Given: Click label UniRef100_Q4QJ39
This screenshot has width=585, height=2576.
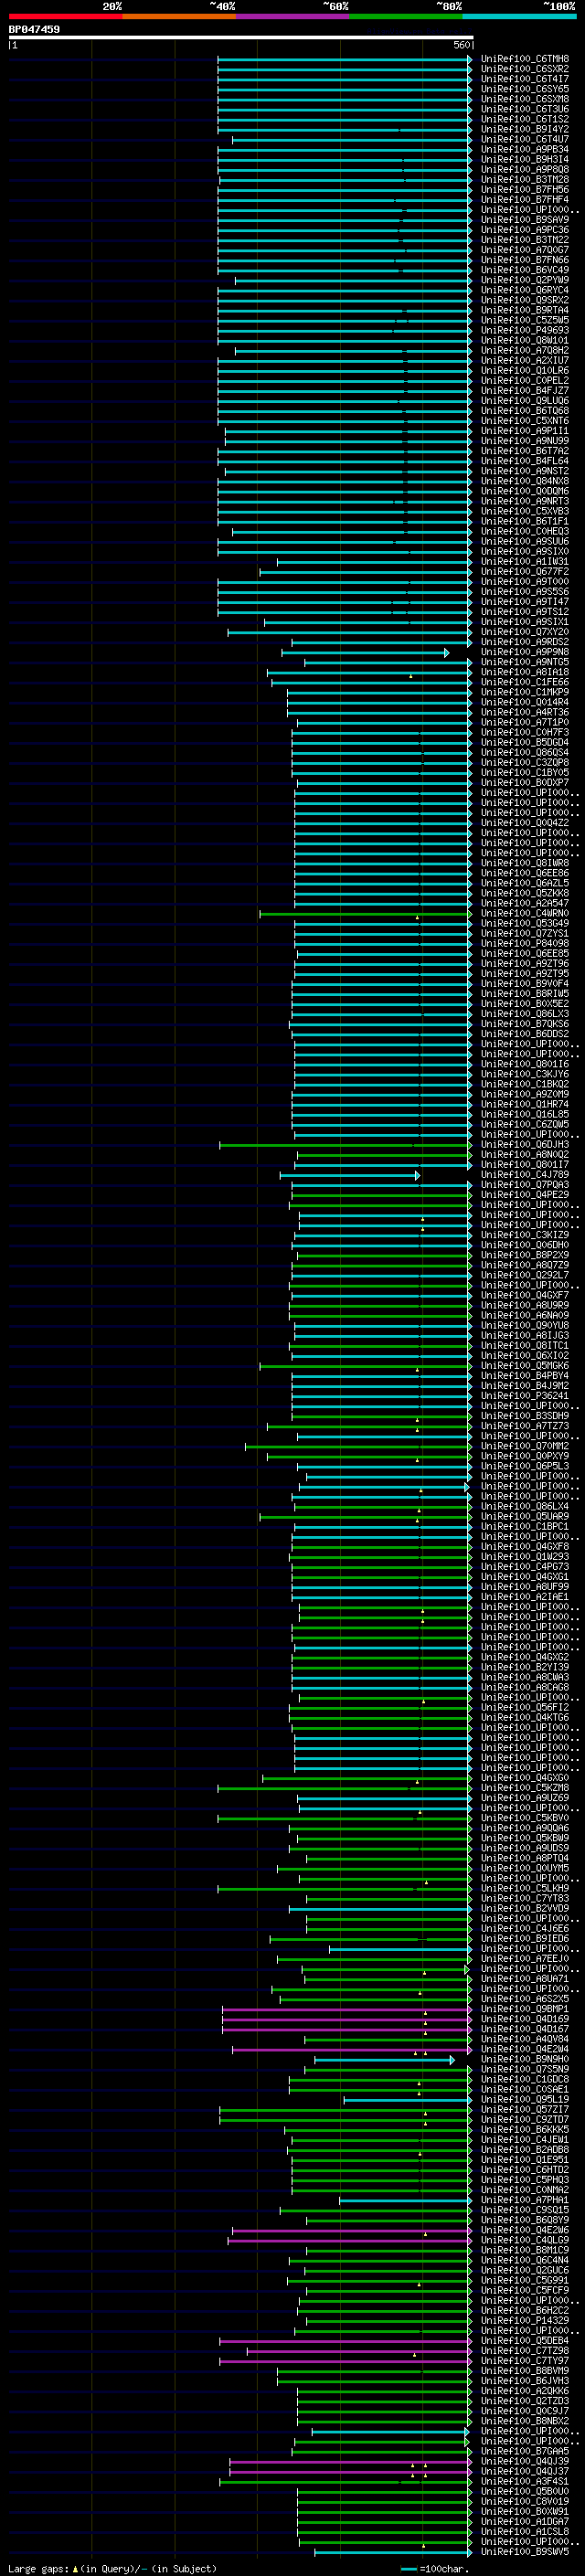Looking at the screenshot, I should pos(525,2461).
